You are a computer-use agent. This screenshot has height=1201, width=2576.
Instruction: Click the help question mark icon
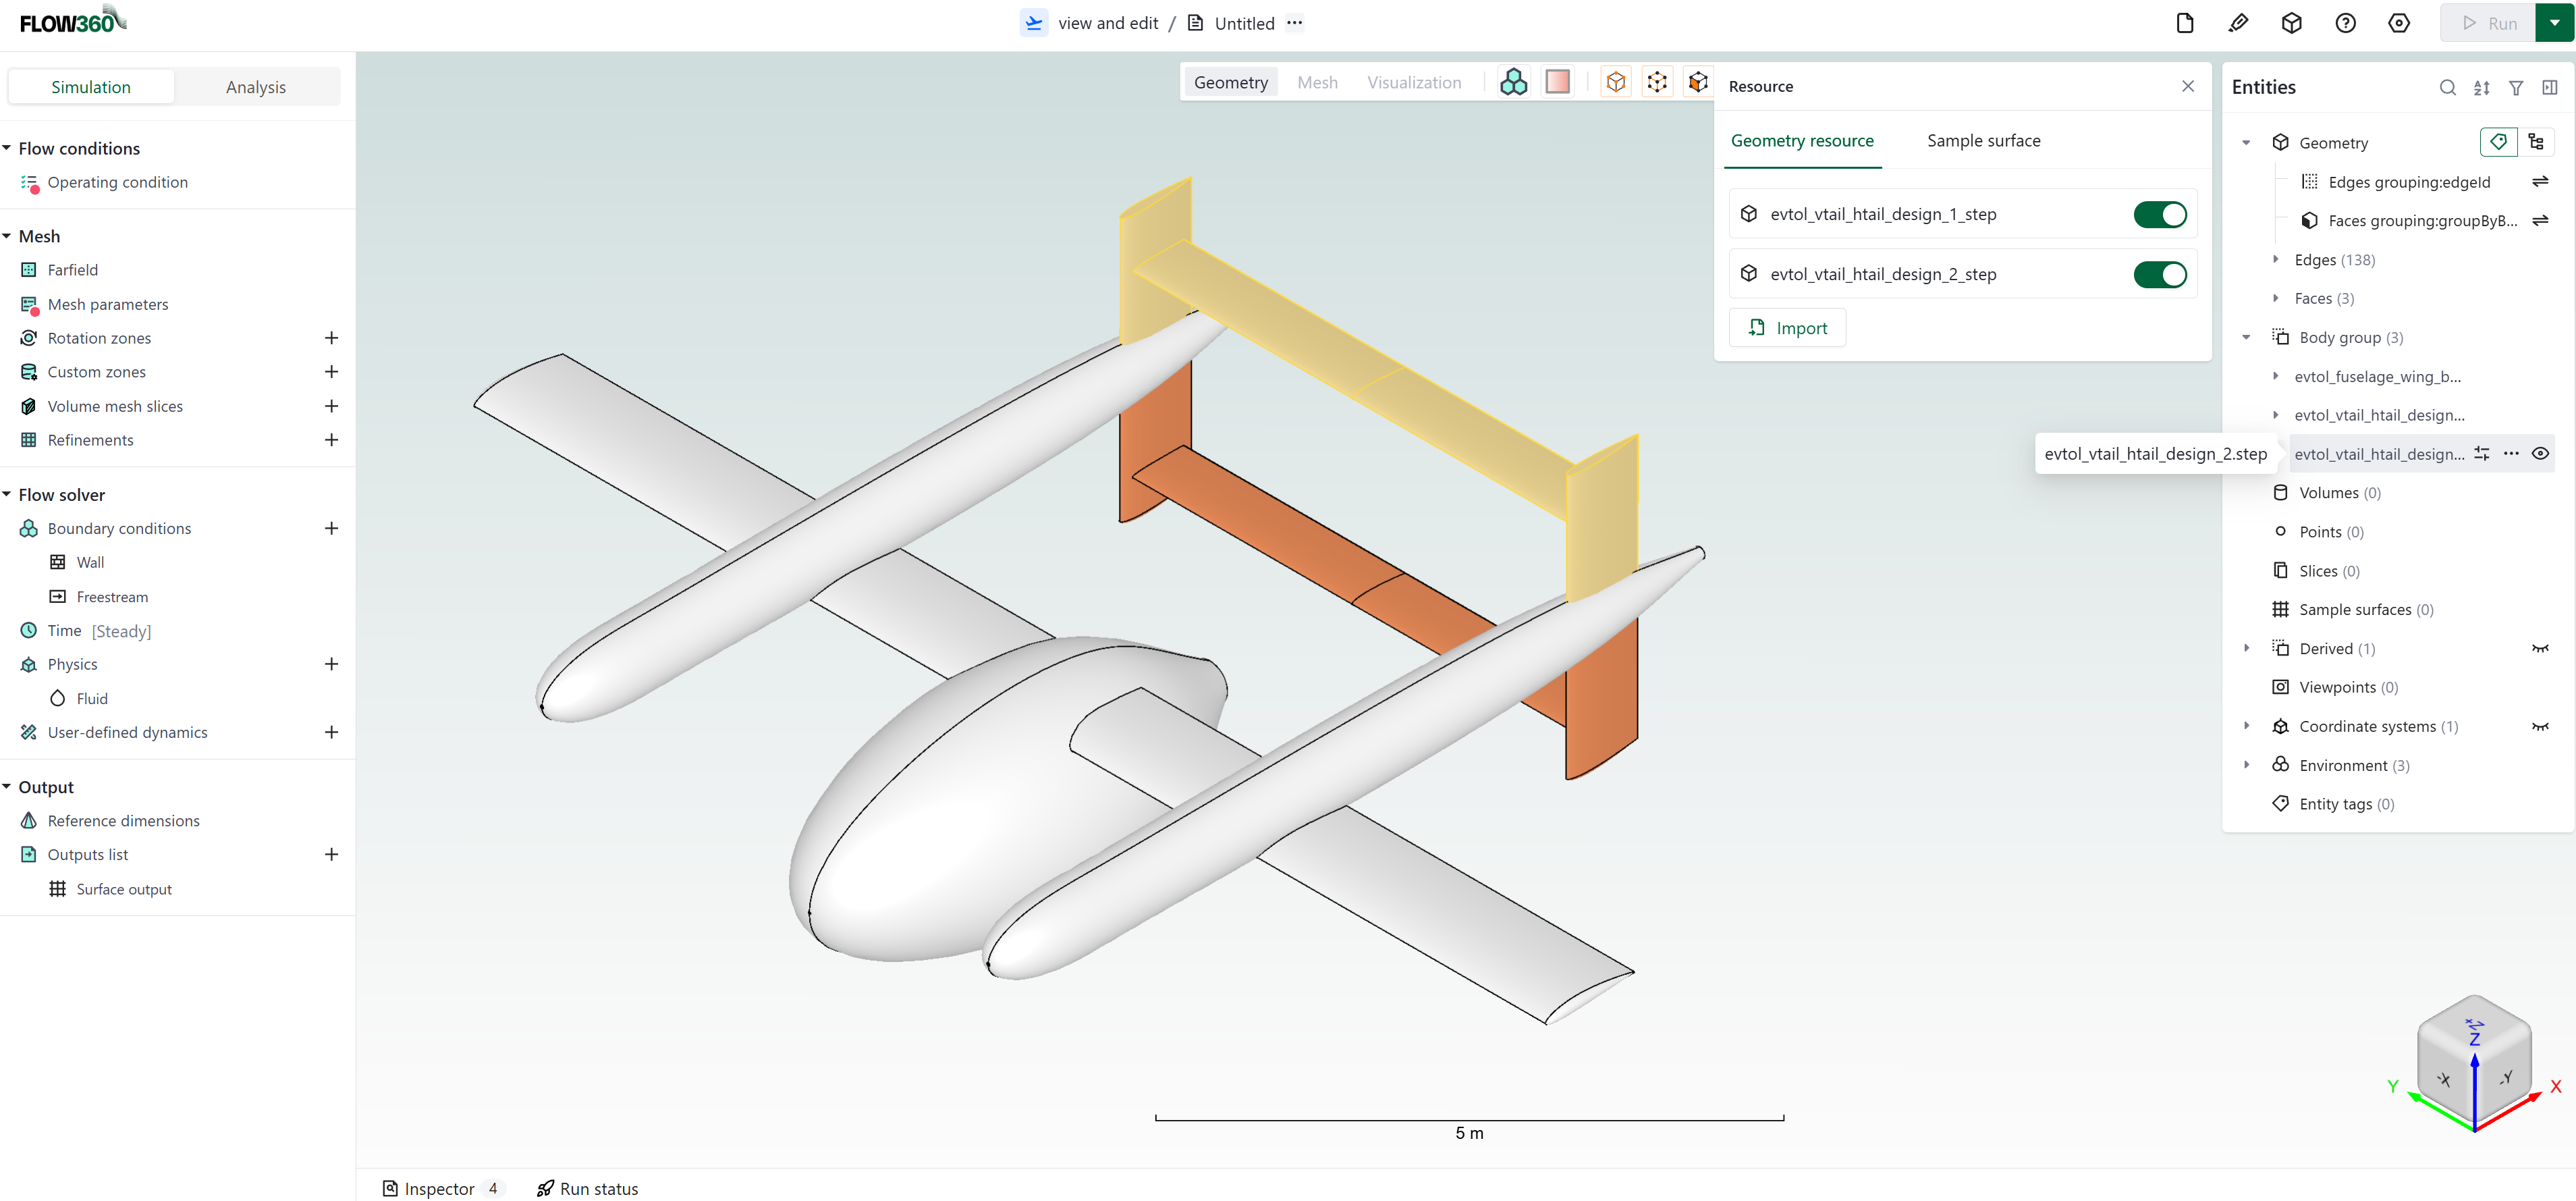click(2345, 23)
